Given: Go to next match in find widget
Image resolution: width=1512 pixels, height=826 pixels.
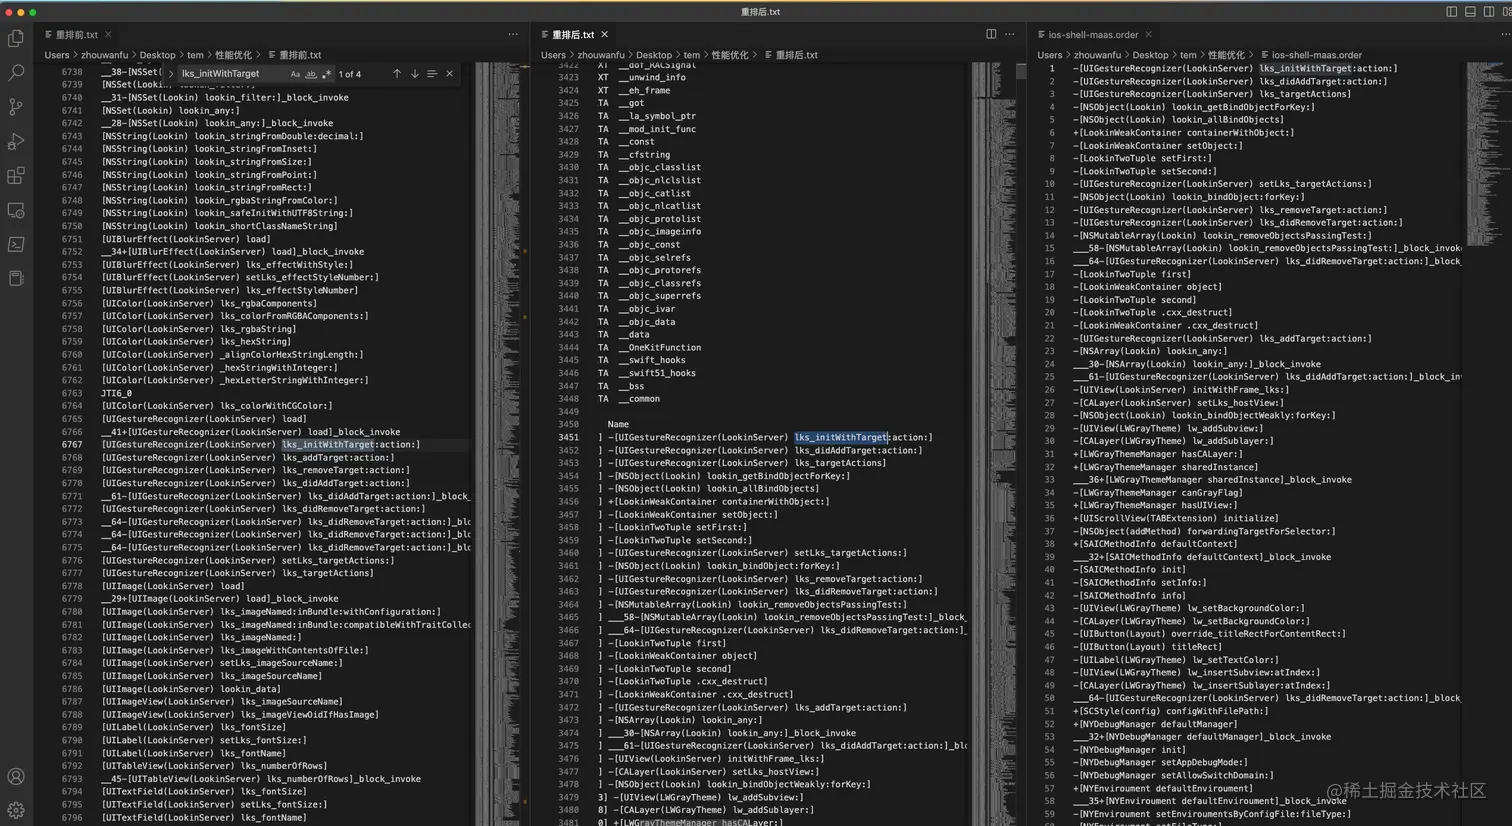Looking at the screenshot, I should click(415, 74).
